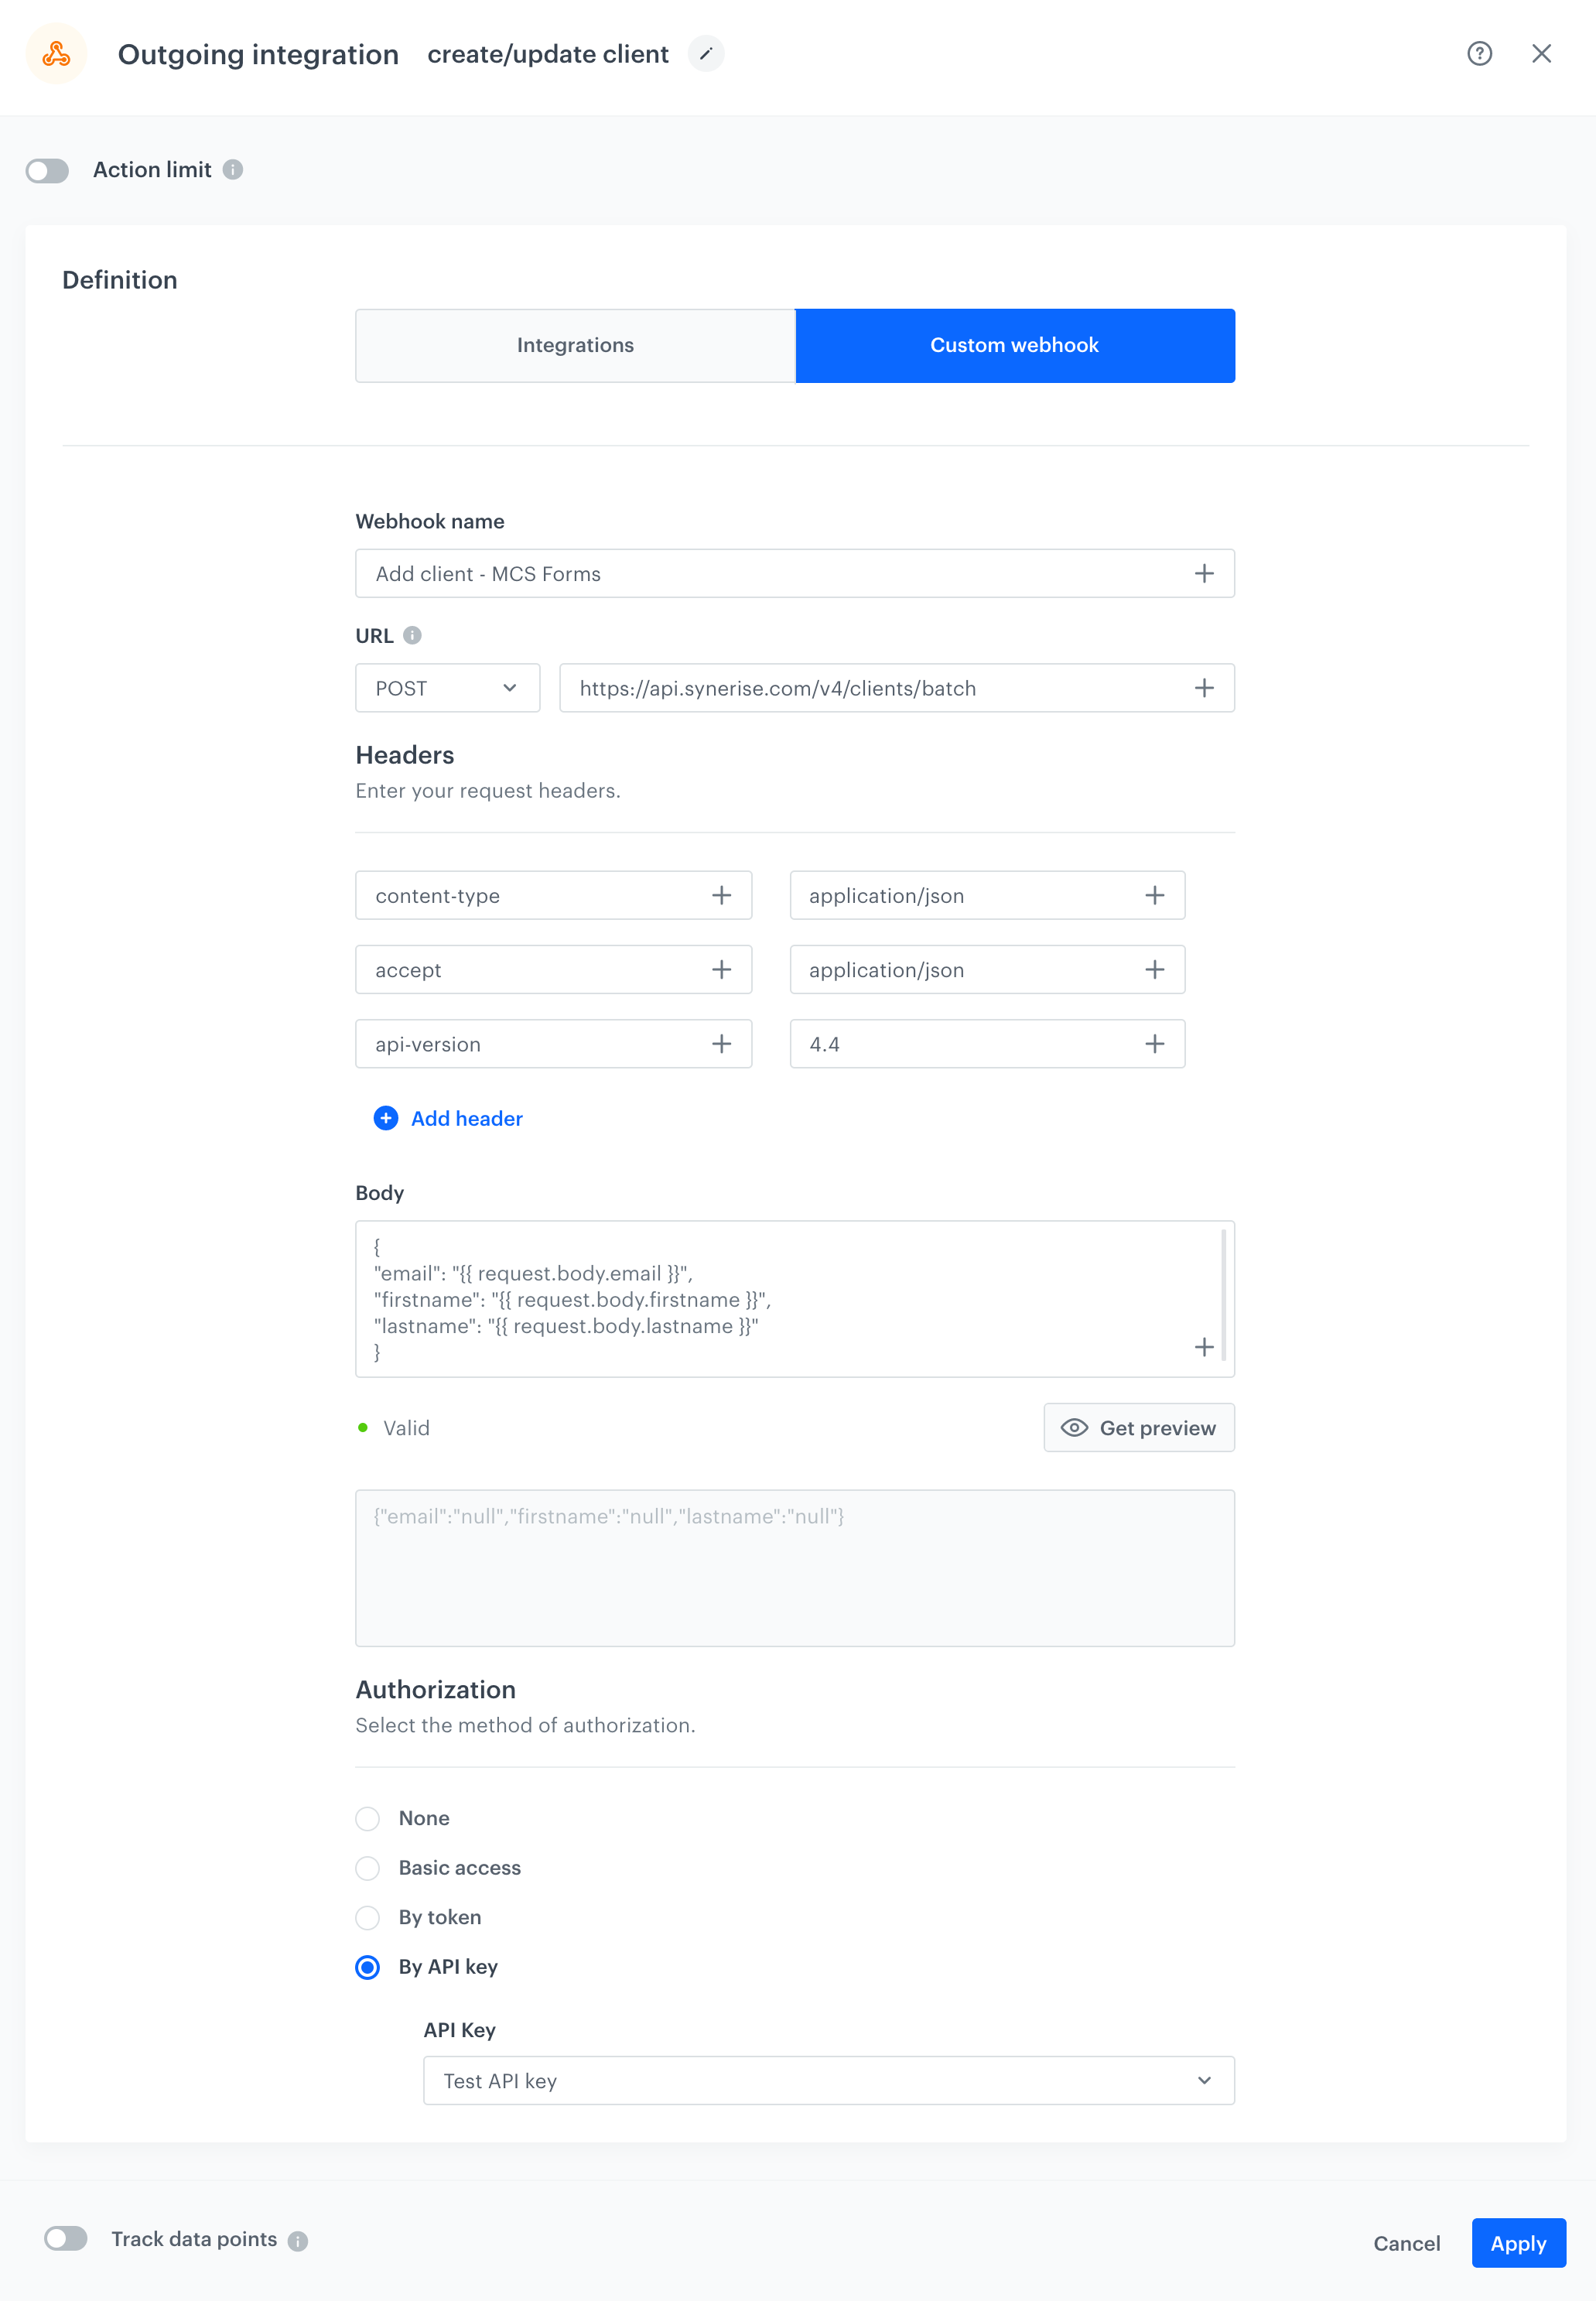Click the plus icon in the Webhook name field
The width and height of the screenshot is (1596, 2301).
[1205, 573]
